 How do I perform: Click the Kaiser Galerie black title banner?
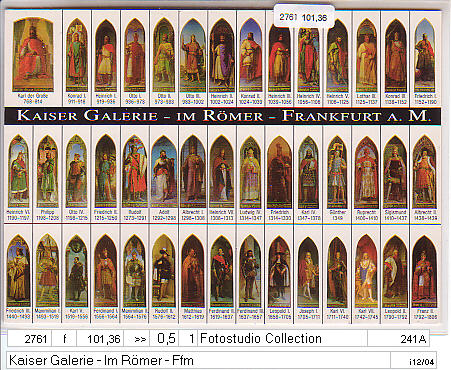pyautogui.click(x=223, y=116)
